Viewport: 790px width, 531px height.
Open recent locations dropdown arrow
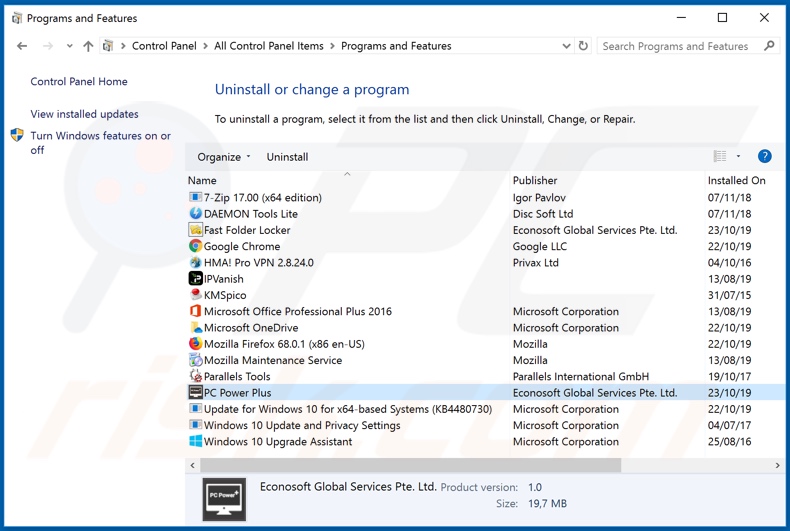[69, 46]
